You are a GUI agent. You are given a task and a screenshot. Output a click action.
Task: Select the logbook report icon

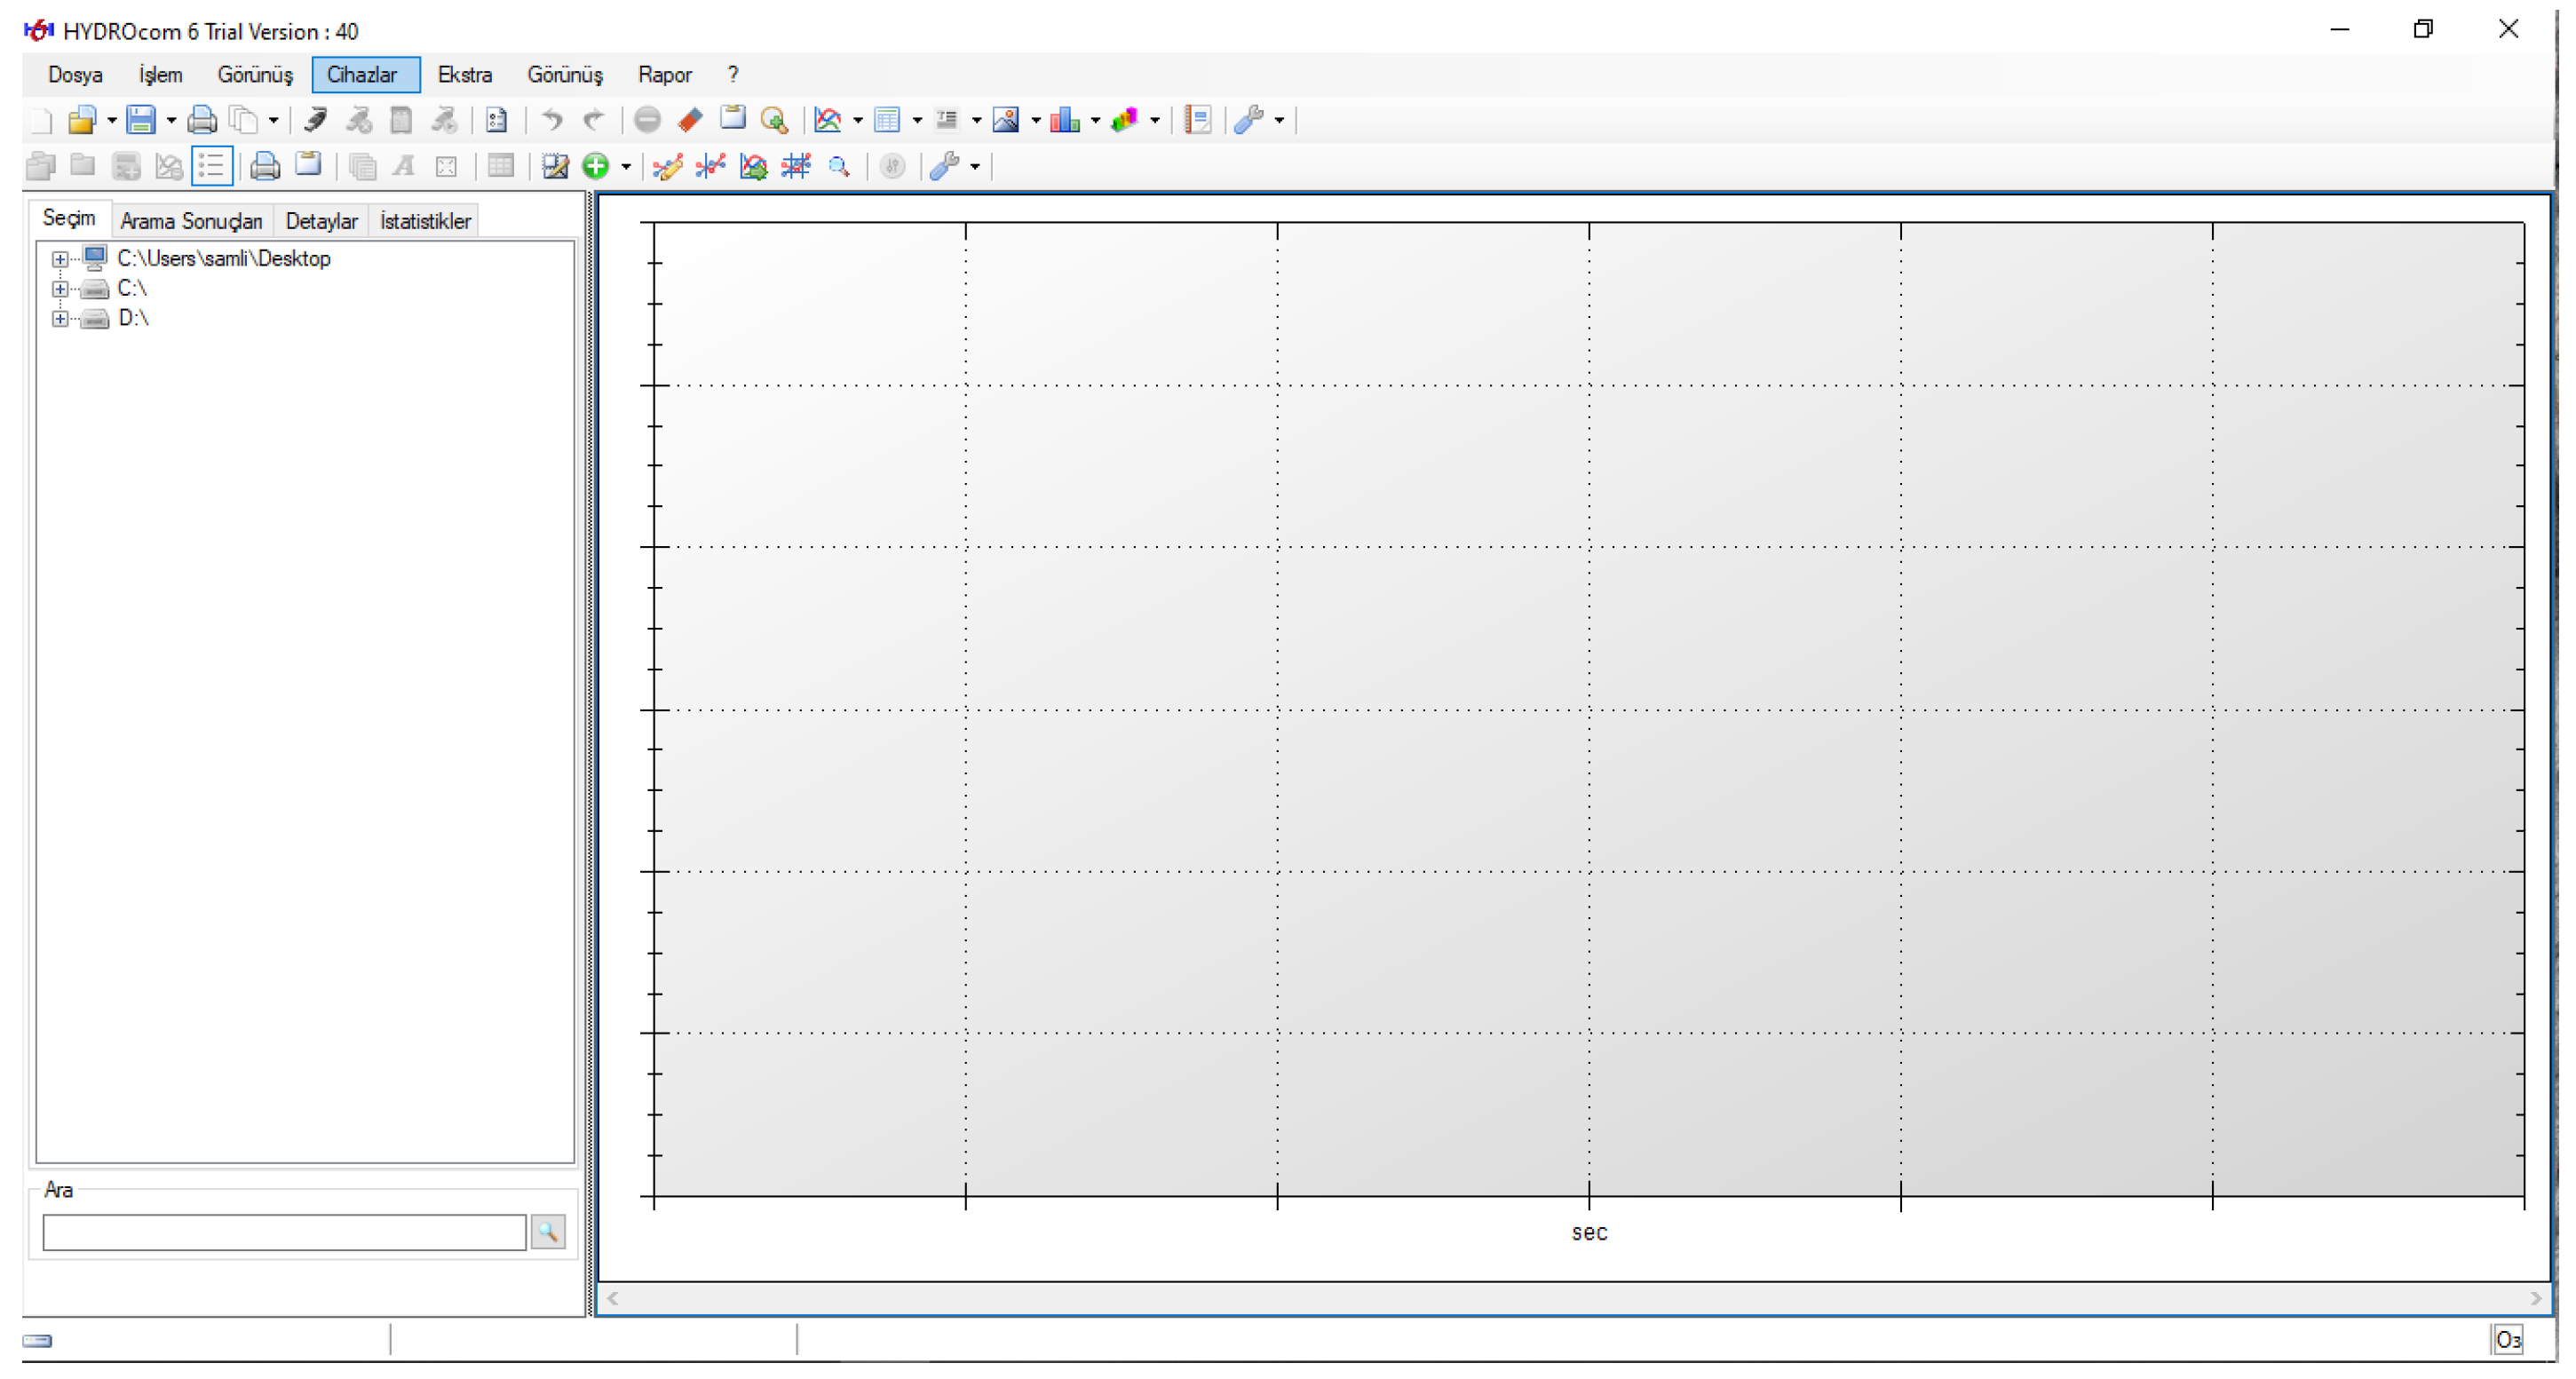[1197, 120]
